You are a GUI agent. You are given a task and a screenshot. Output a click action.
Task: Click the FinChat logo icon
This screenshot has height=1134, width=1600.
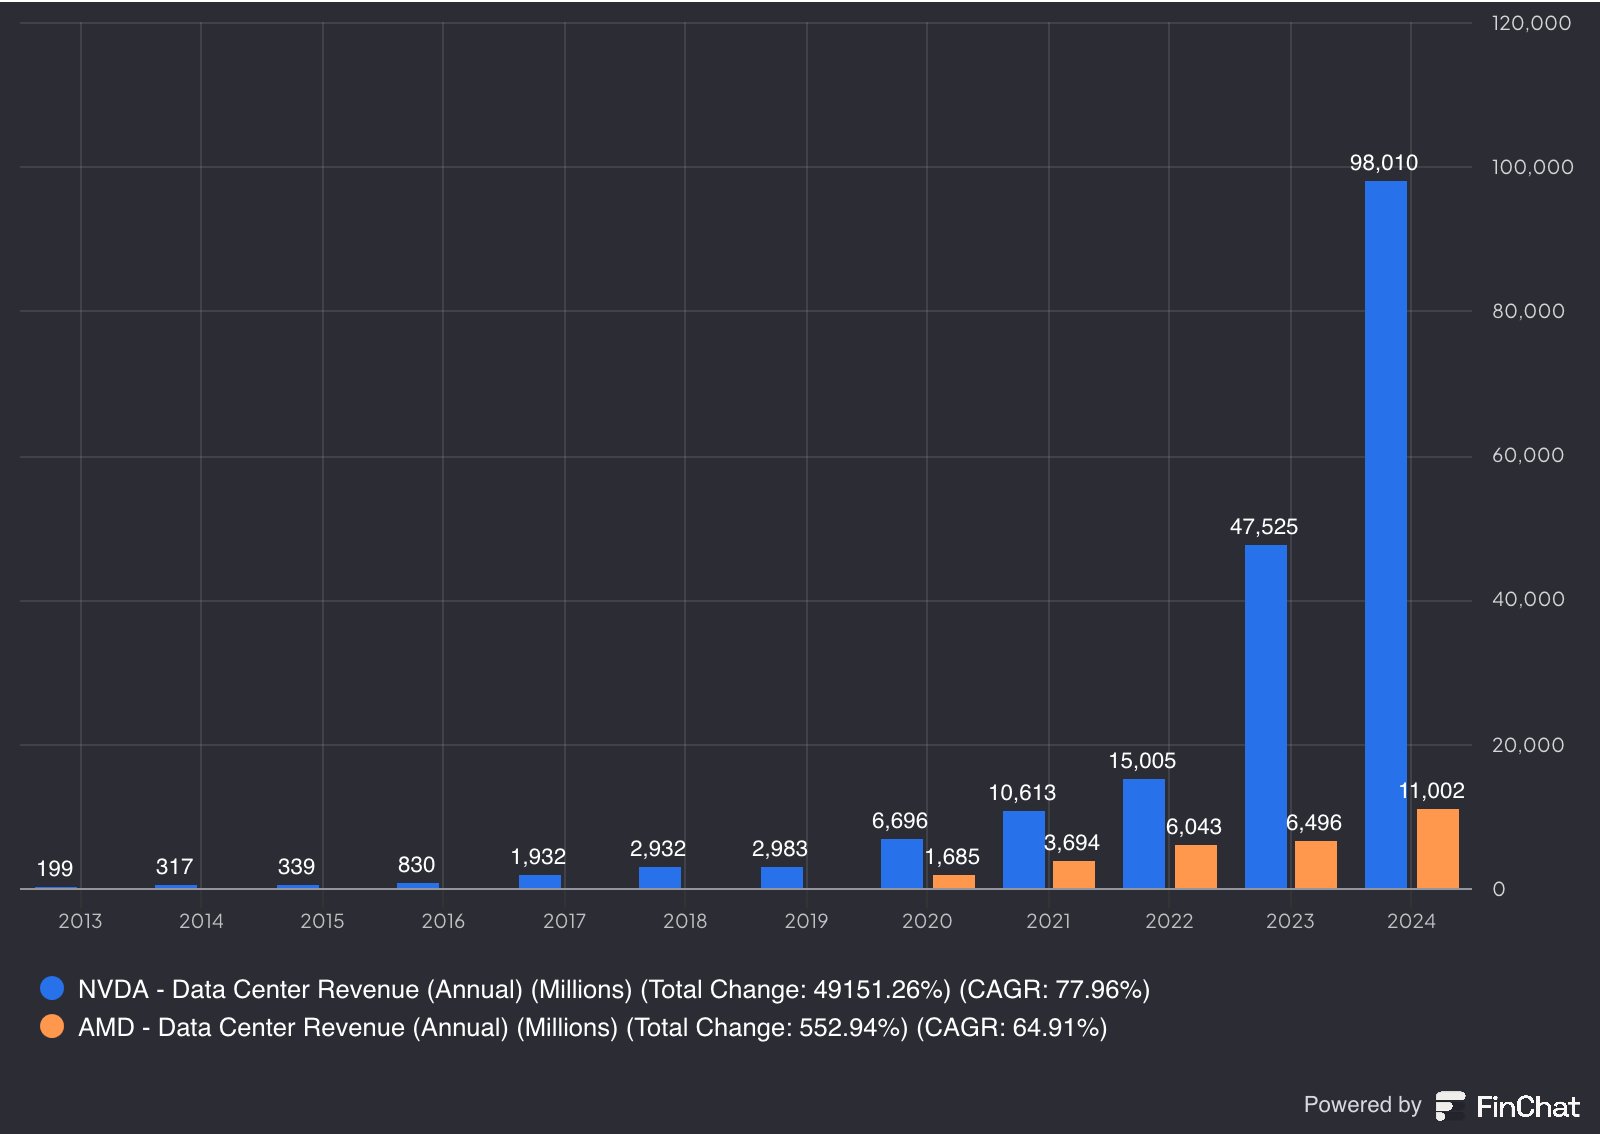tap(1450, 1105)
